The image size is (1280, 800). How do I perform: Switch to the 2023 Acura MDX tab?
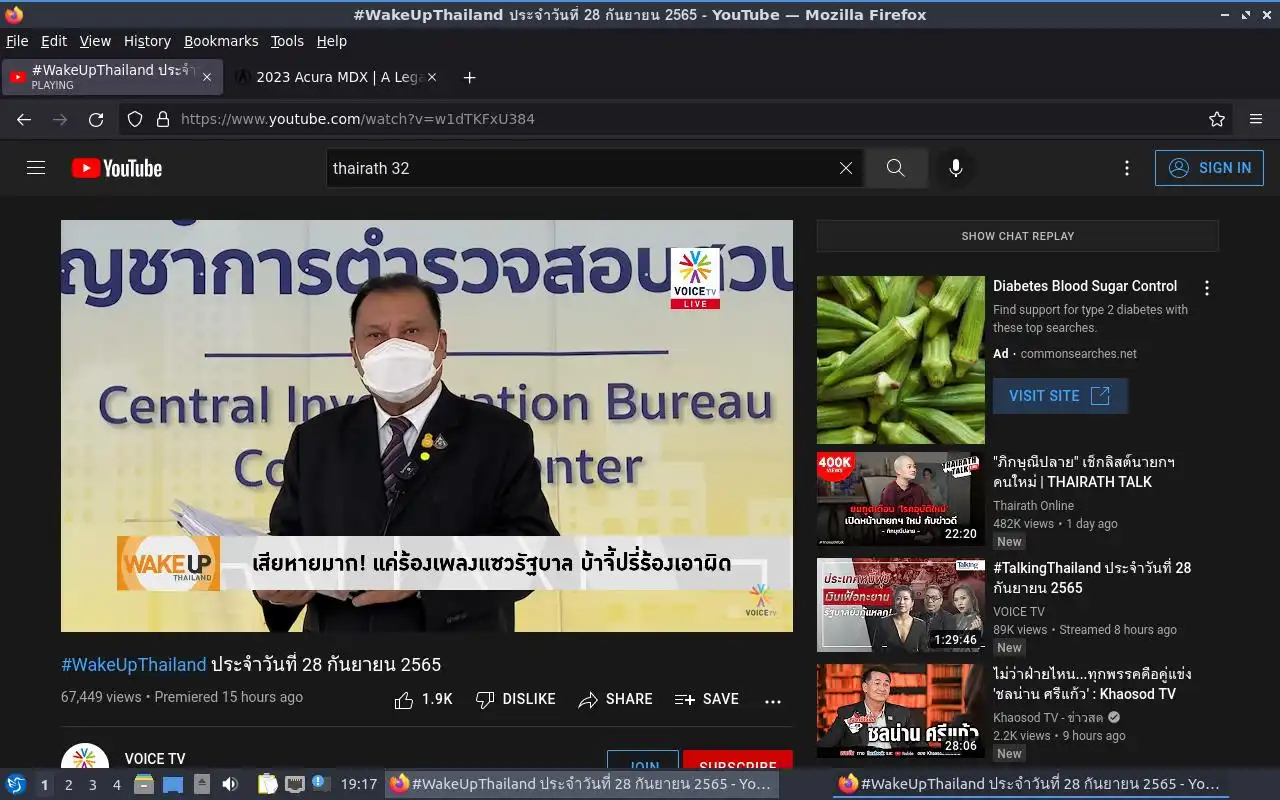[336, 77]
